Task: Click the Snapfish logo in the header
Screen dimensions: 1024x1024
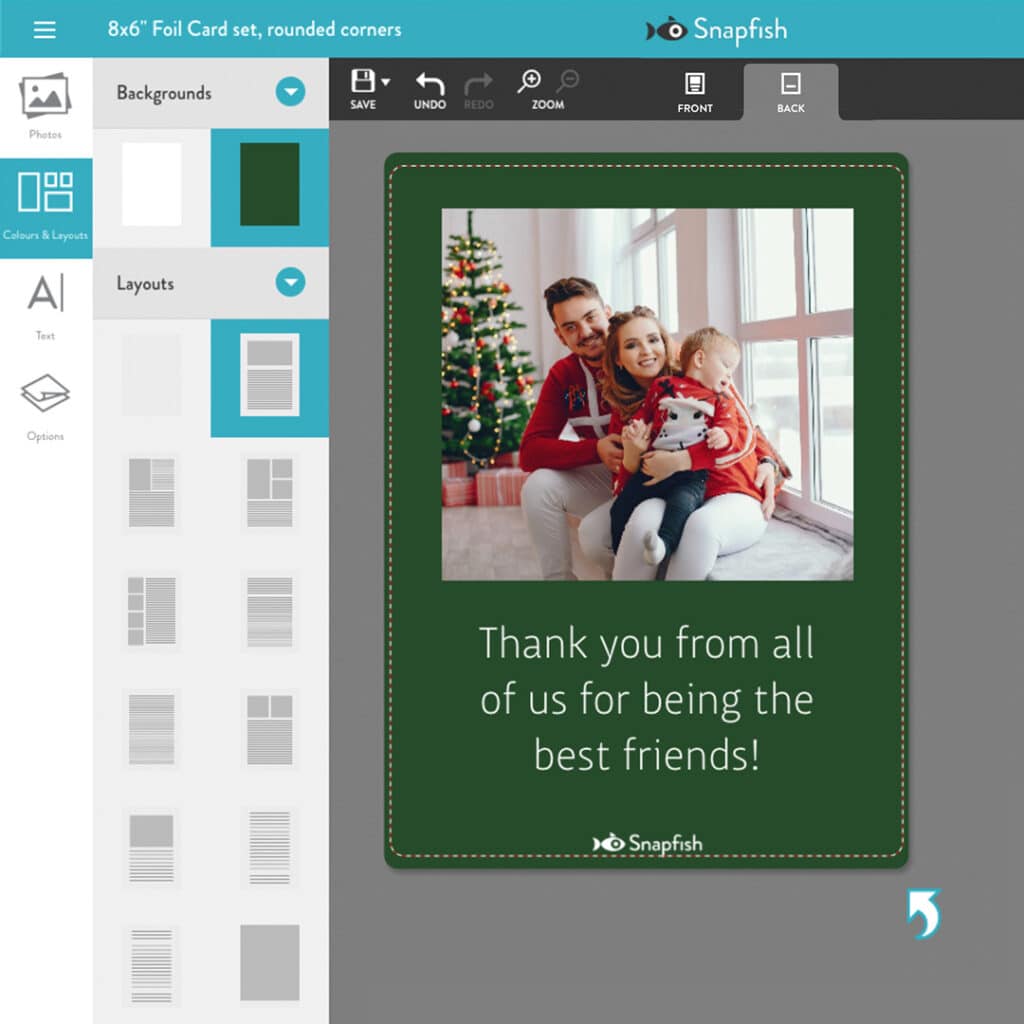Action: point(715,29)
